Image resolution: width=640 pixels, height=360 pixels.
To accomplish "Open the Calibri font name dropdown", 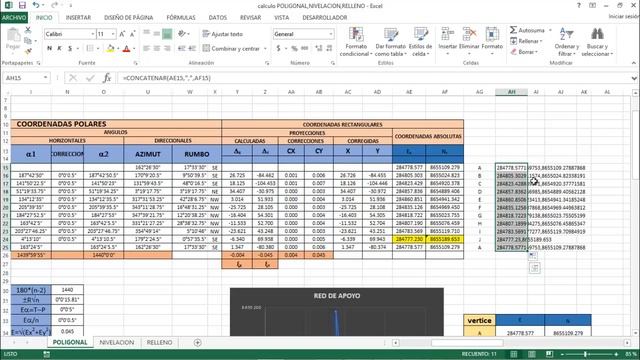I will coord(93,34).
